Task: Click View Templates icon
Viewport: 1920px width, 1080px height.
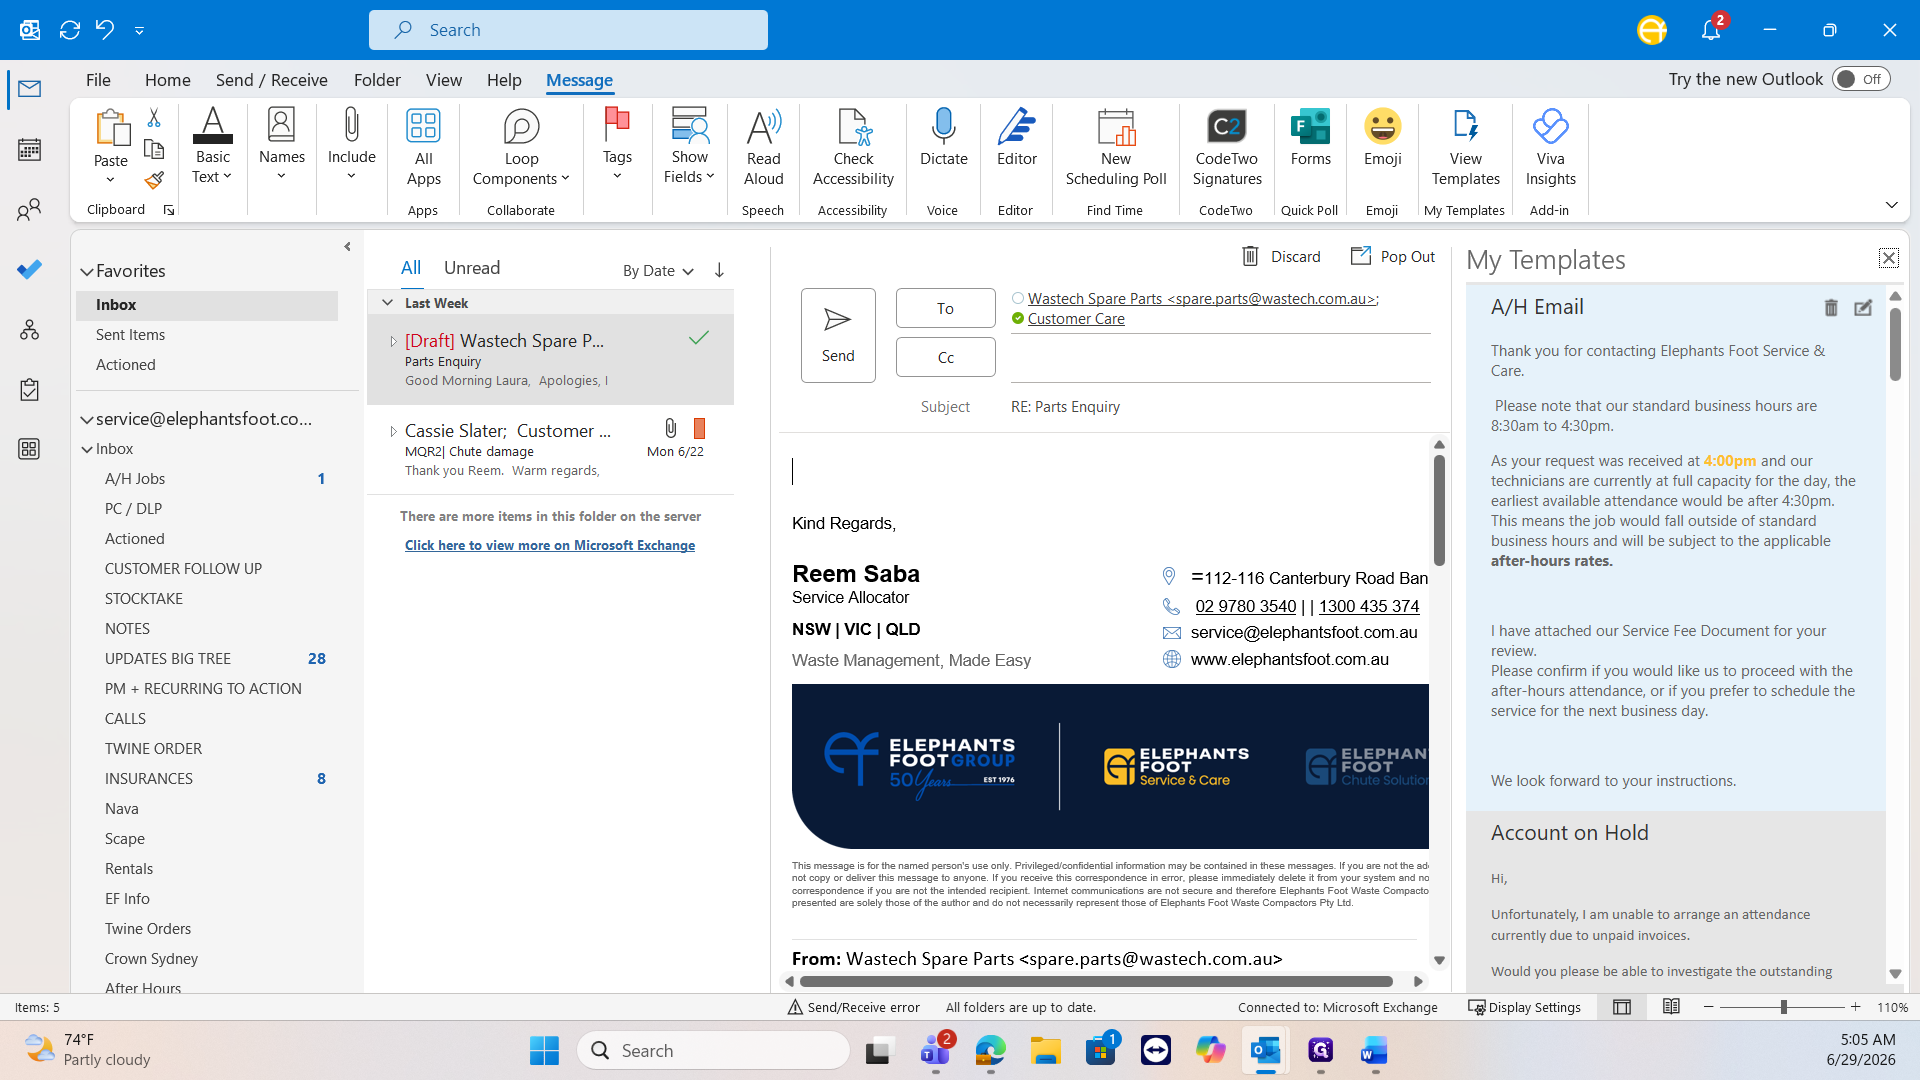Action: pyautogui.click(x=1465, y=147)
